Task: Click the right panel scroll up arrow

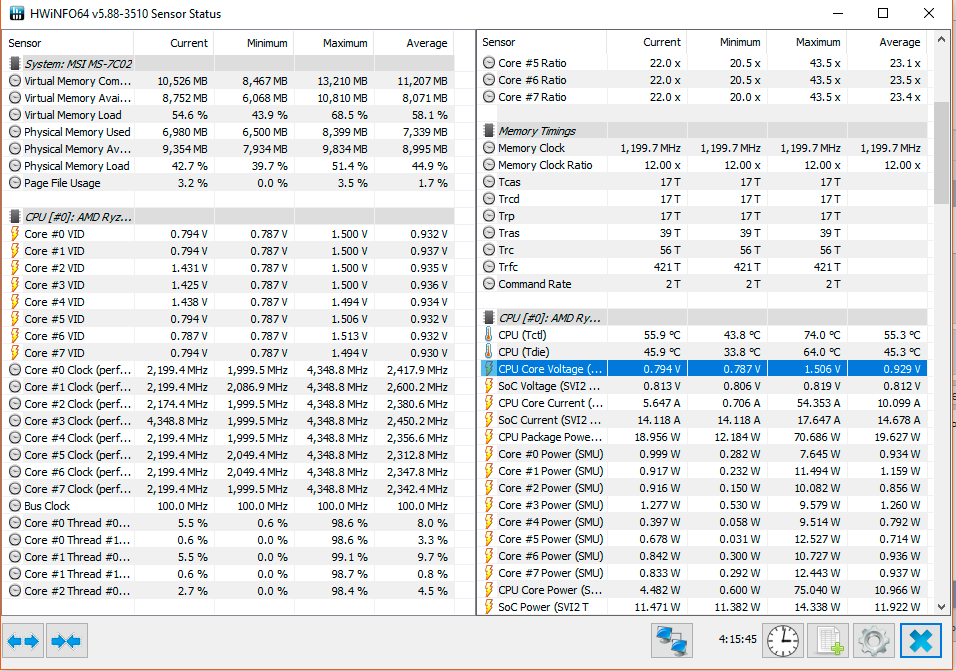Action: [x=941, y=40]
